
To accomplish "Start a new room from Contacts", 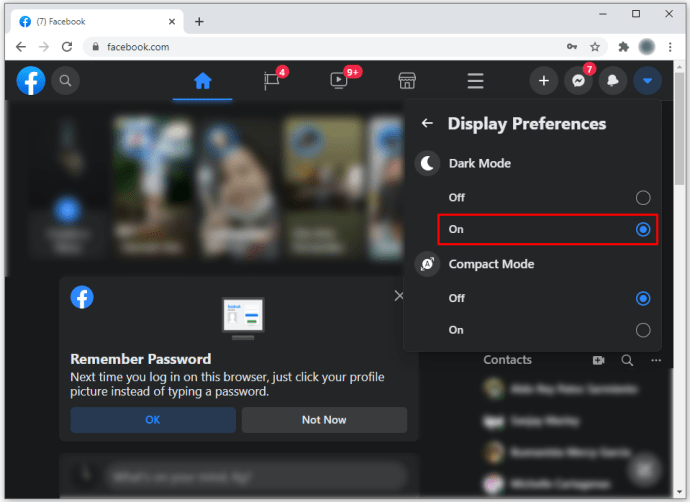I will click(x=598, y=360).
